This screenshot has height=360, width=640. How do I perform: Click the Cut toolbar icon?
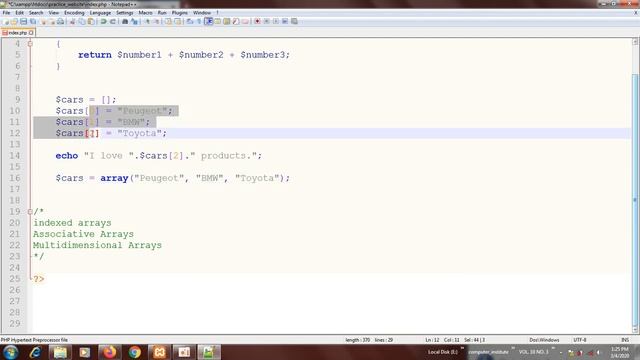click(x=72, y=21)
